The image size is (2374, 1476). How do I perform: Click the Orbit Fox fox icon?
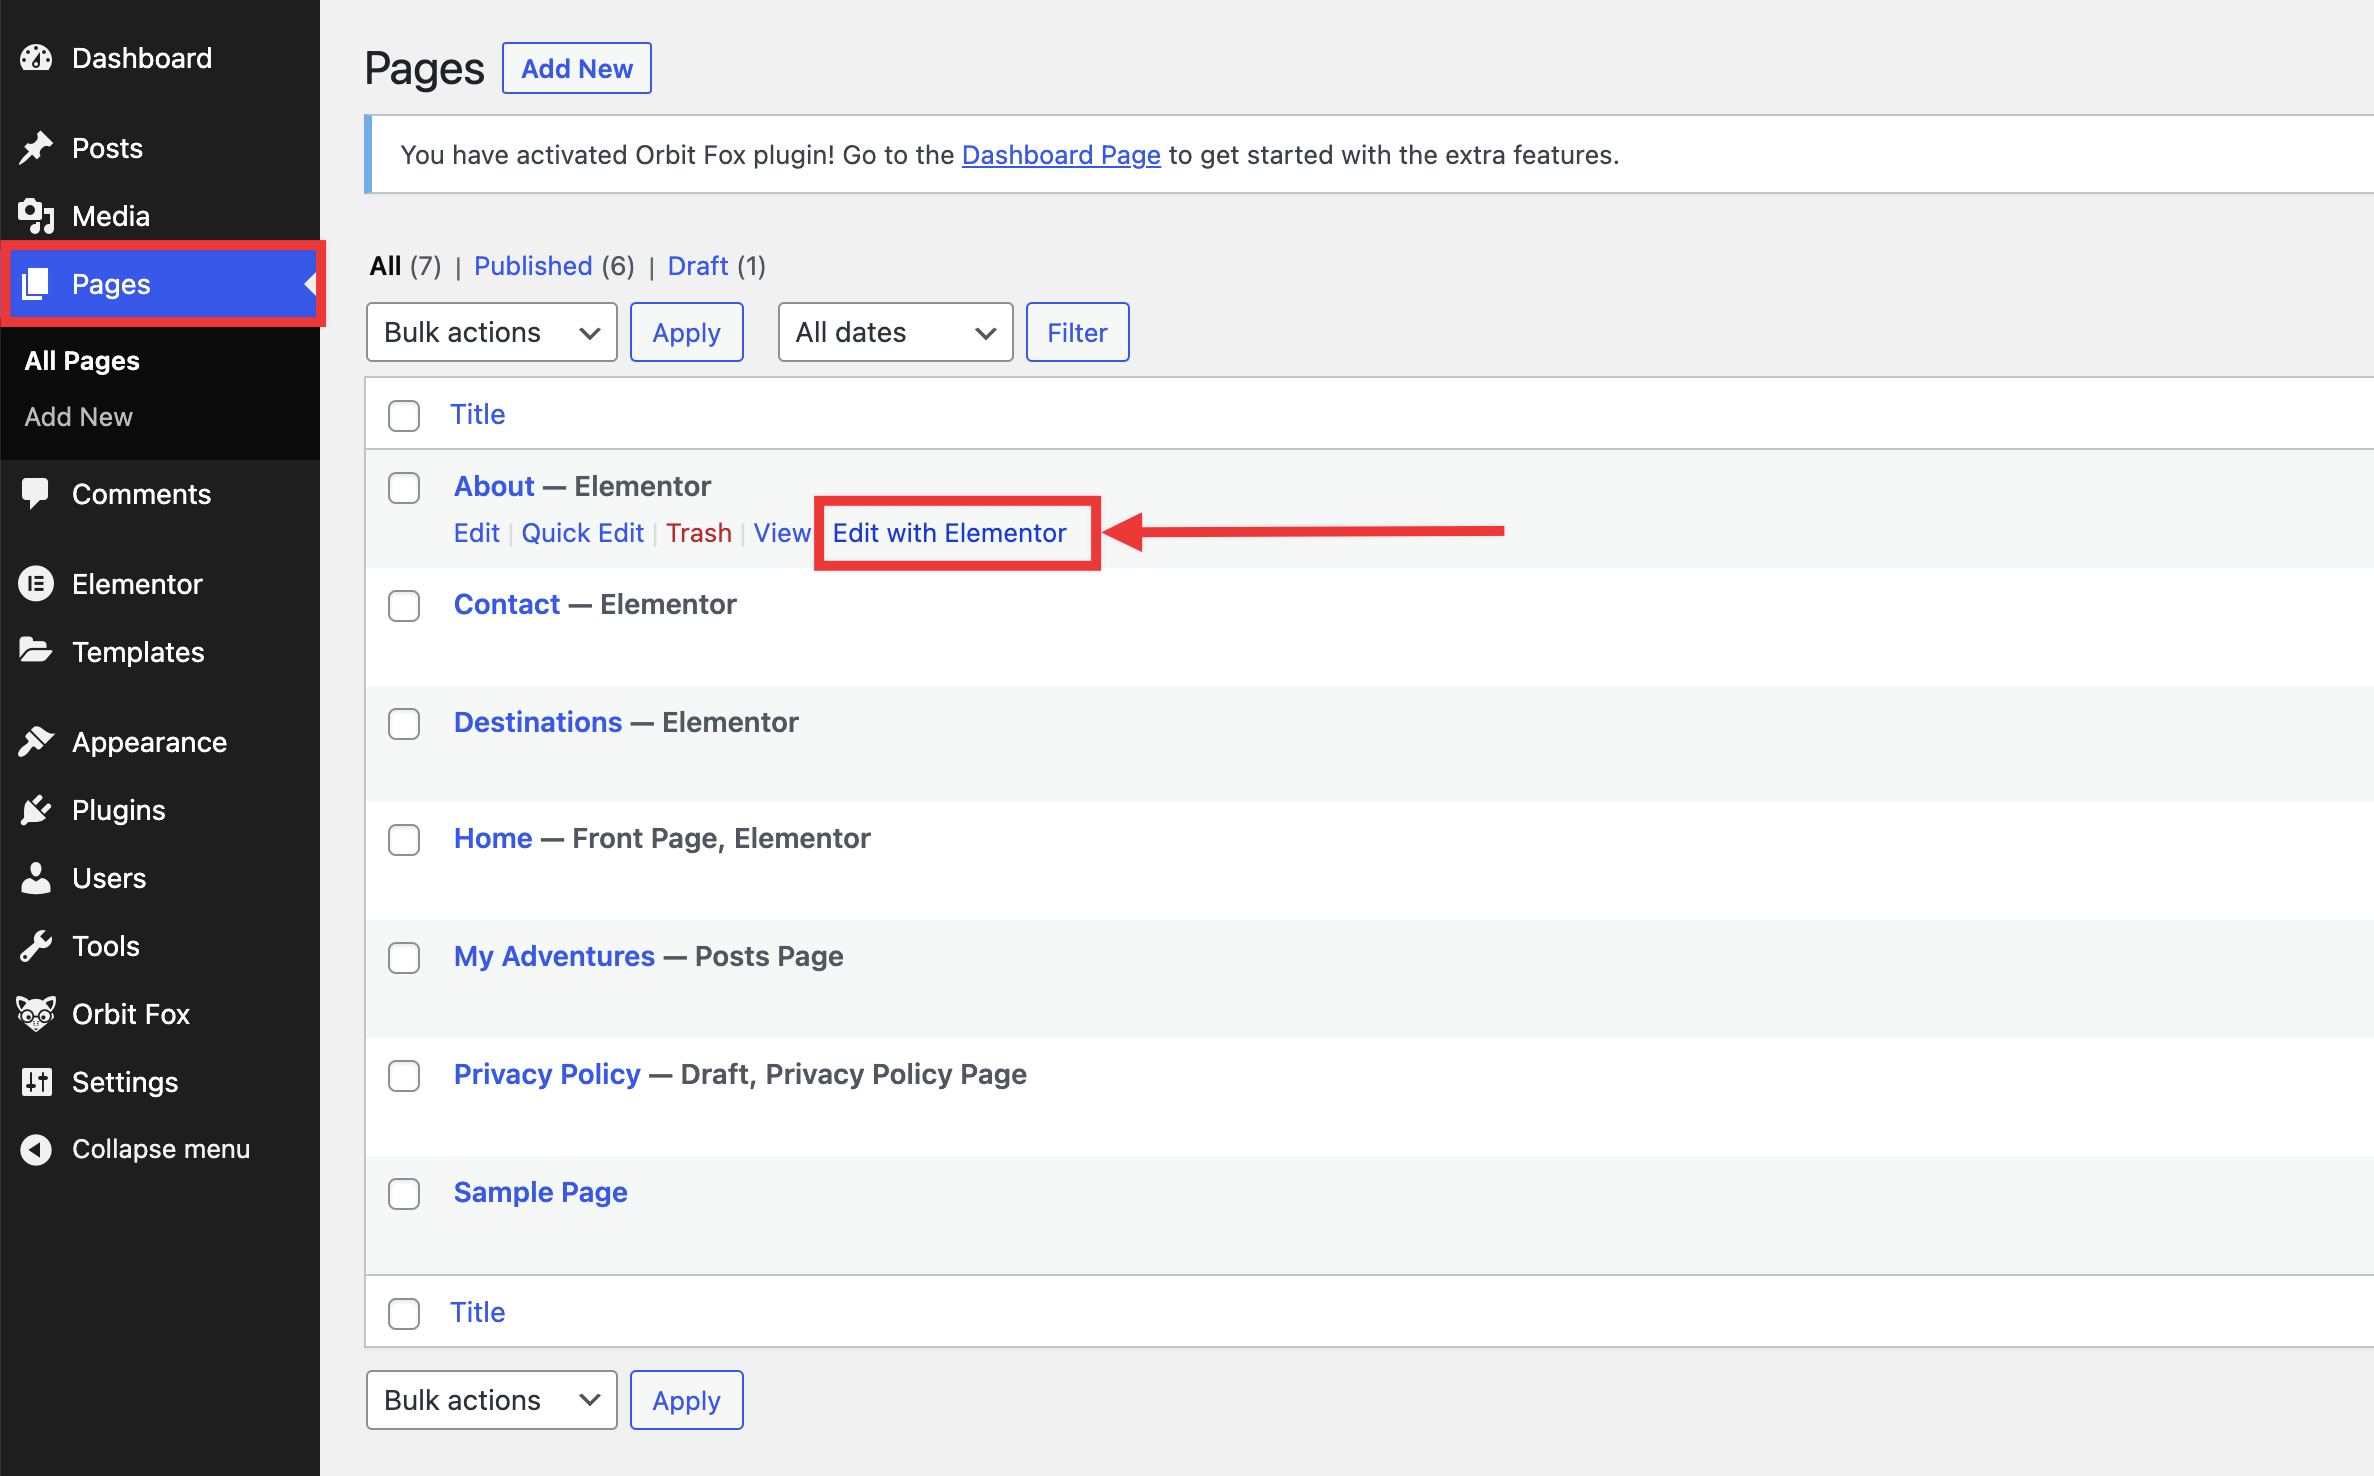tap(36, 1014)
